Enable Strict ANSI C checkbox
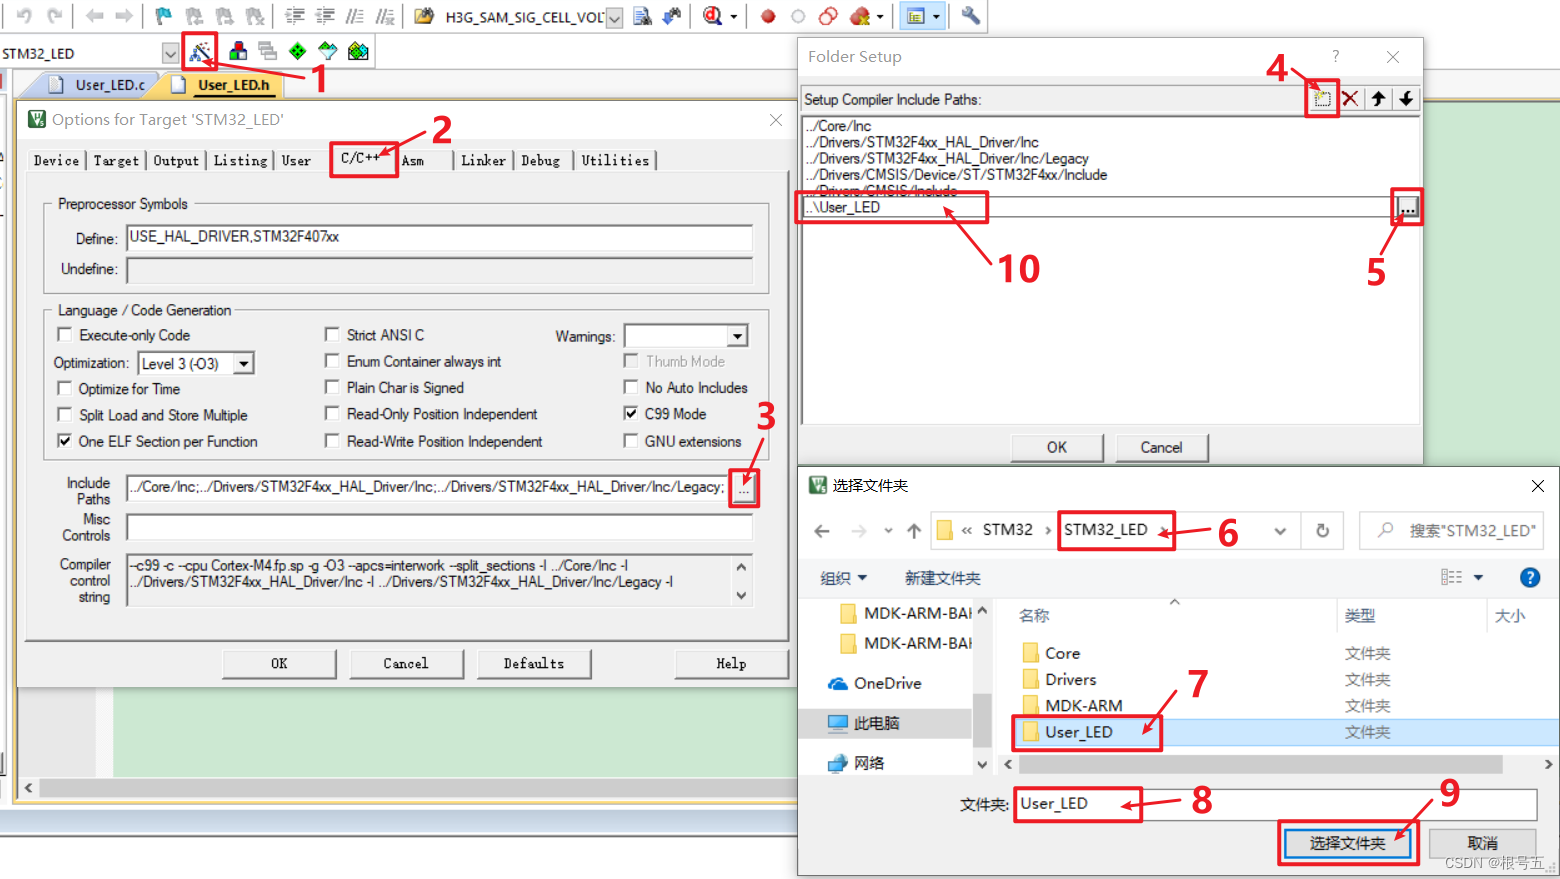This screenshot has width=1560, height=879. coord(332,334)
